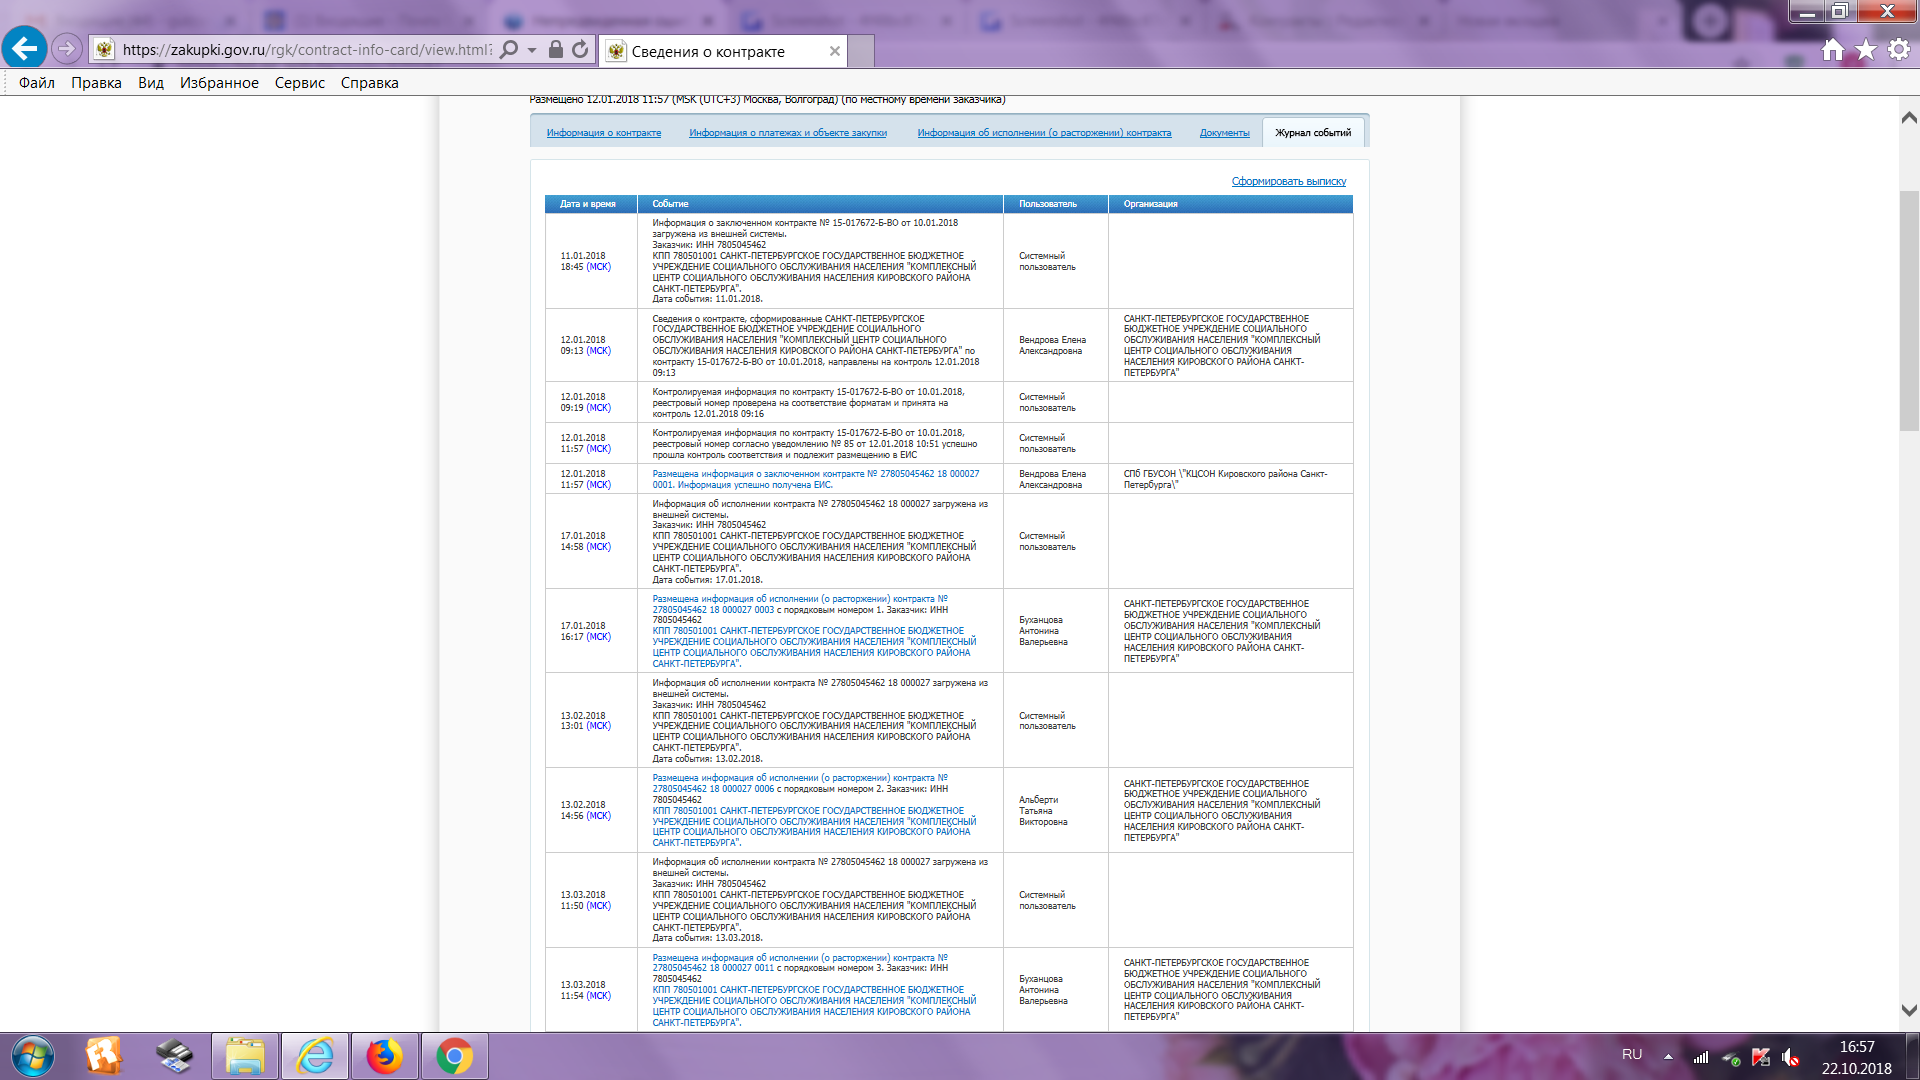Switch to Информация о платежах и объекте закупки tab

tap(788, 133)
